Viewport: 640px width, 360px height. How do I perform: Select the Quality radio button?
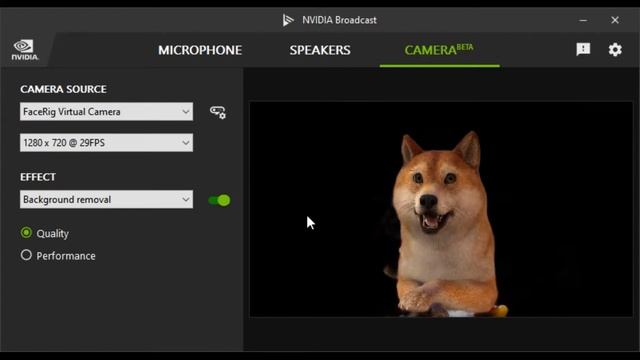[26, 233]
